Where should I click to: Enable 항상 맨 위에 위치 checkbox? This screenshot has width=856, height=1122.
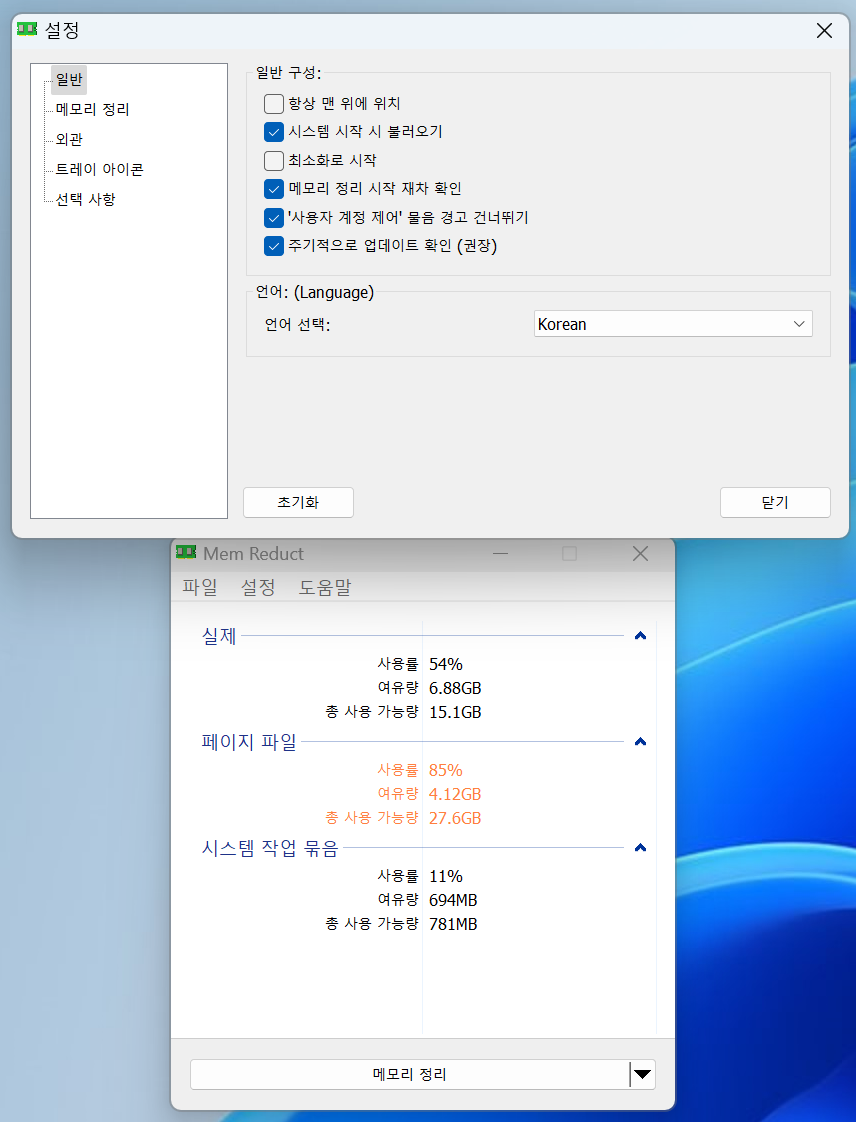274,104
